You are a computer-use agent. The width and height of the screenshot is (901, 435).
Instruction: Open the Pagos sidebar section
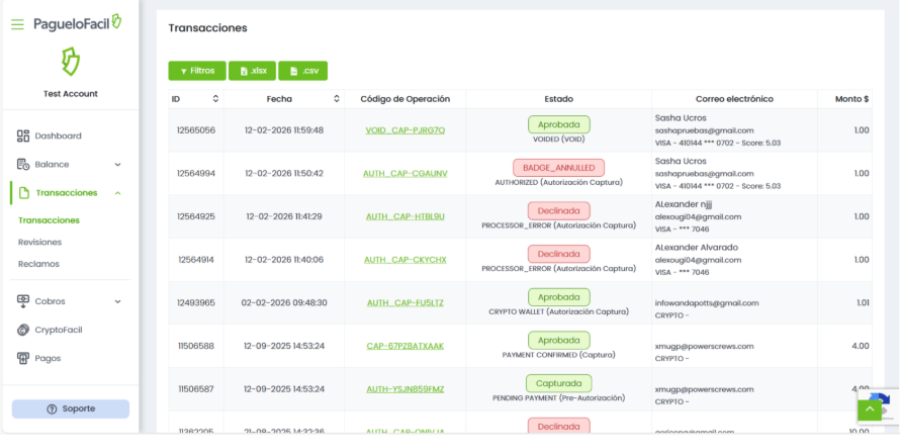click(47, 357)
